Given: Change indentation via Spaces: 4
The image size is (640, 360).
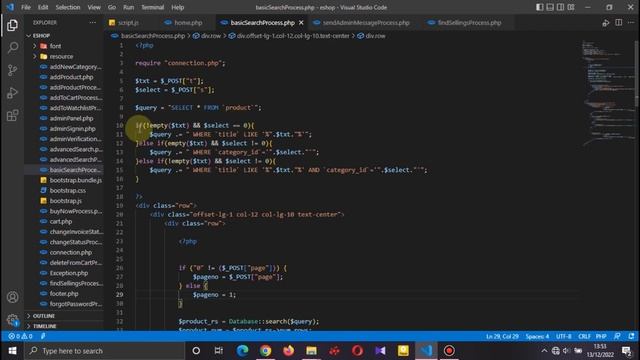Looking at the screenshot, I should [537, 336].
